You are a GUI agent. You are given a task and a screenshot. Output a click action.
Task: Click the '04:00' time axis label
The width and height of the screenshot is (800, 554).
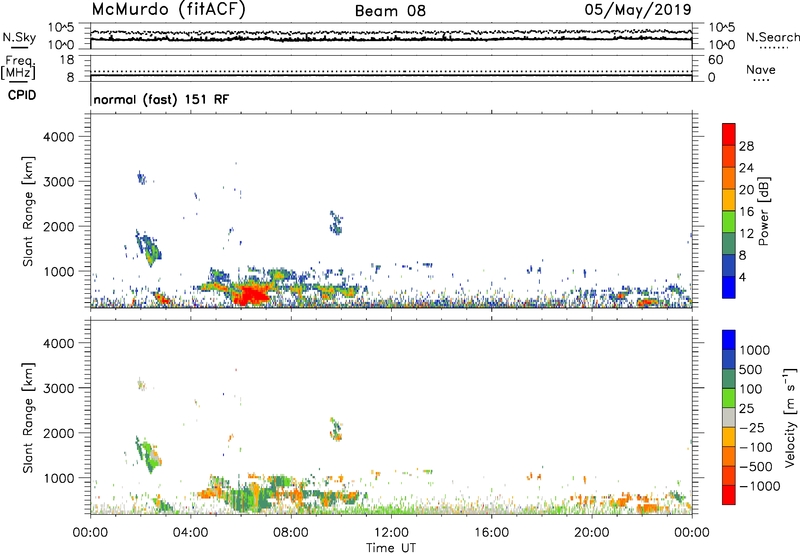[190, 533]
